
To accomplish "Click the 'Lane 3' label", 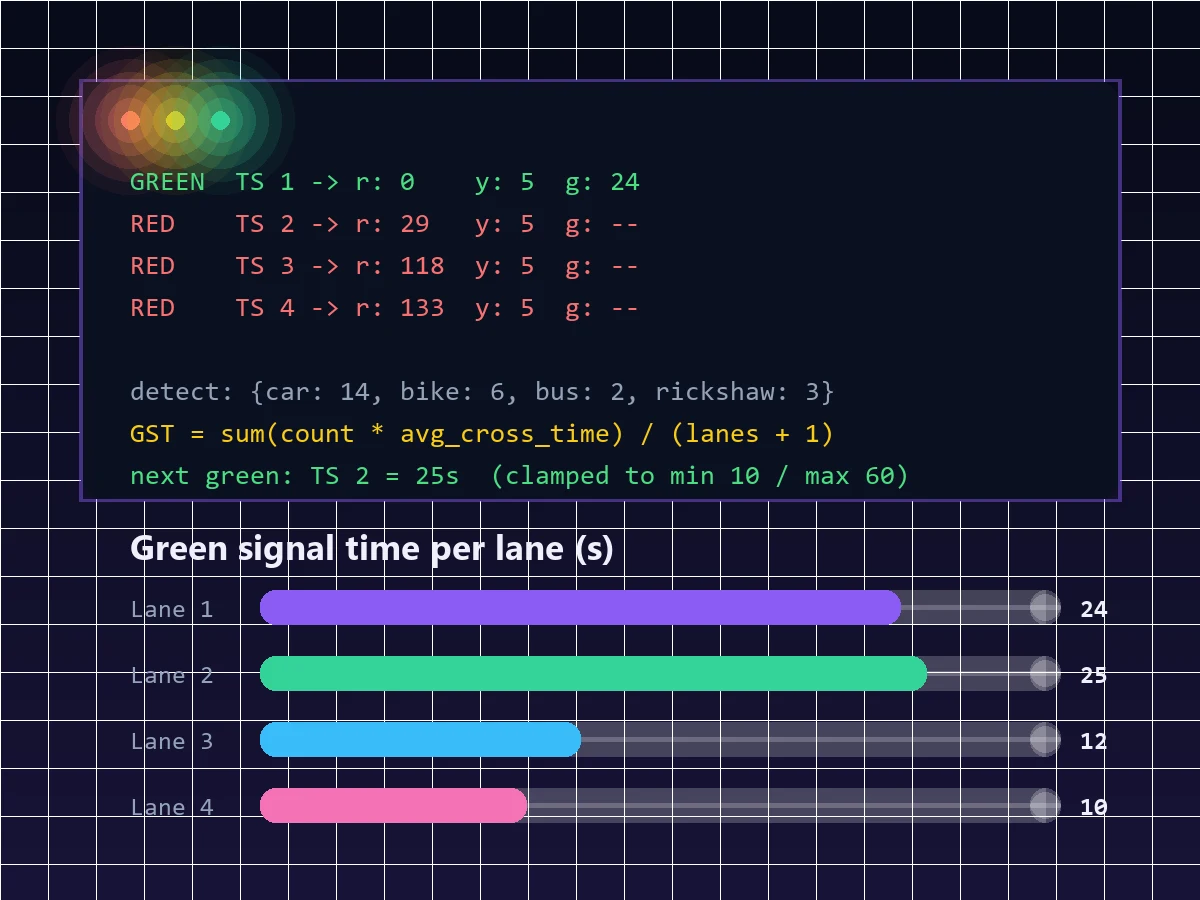I will pos(172,741).
